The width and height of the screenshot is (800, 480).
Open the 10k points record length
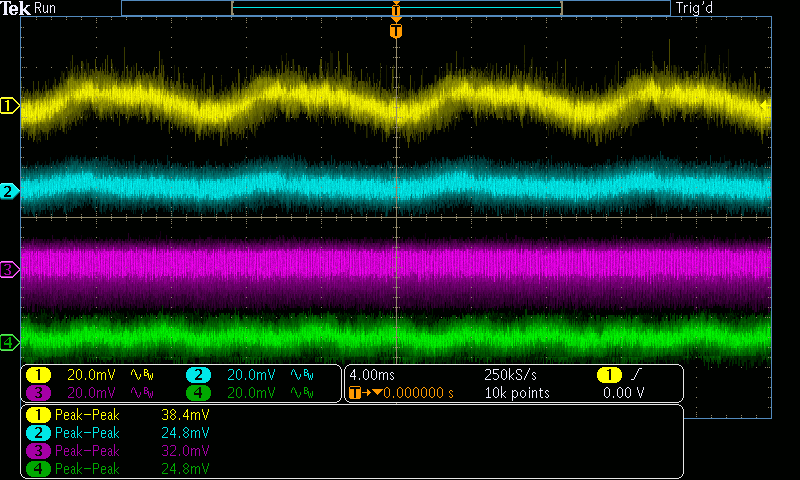point(516,393)
